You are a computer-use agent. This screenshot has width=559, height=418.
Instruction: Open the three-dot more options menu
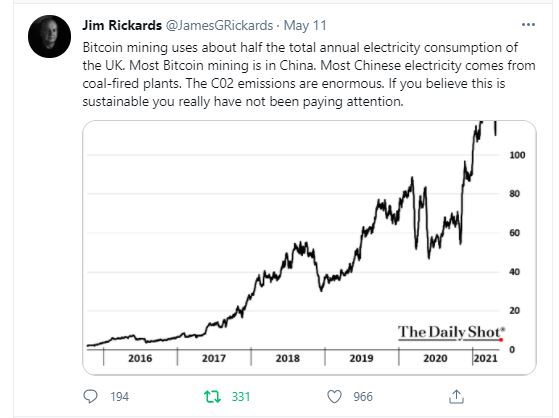click(x=528, y=25)
